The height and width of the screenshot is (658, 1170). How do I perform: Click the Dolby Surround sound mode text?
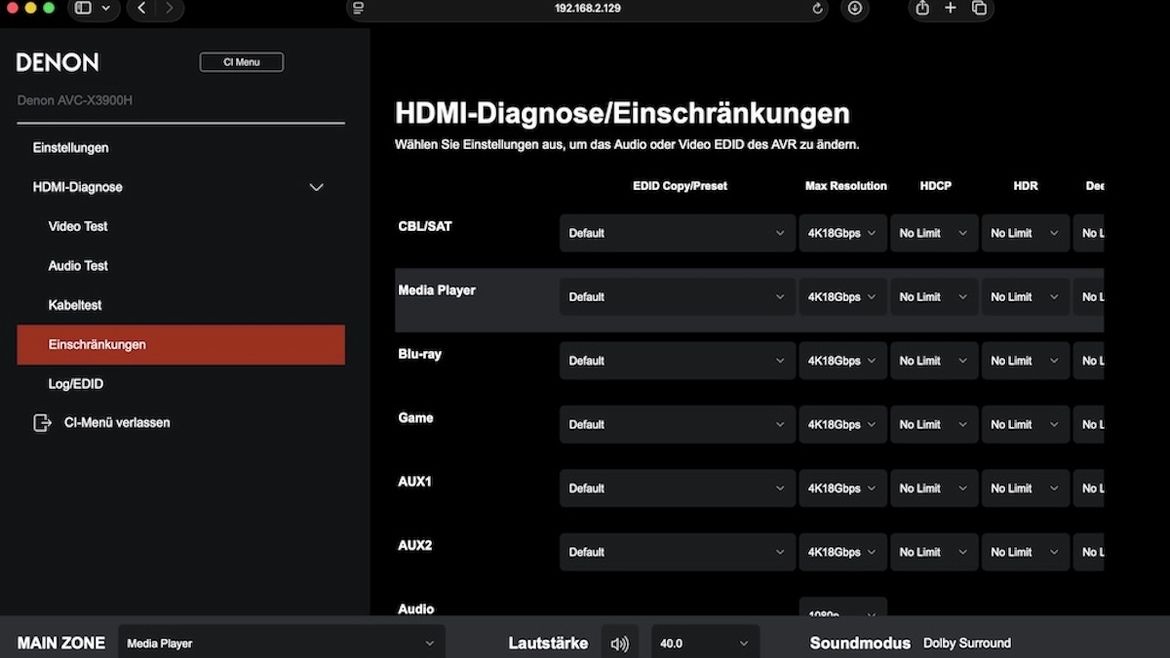[967, 643]
